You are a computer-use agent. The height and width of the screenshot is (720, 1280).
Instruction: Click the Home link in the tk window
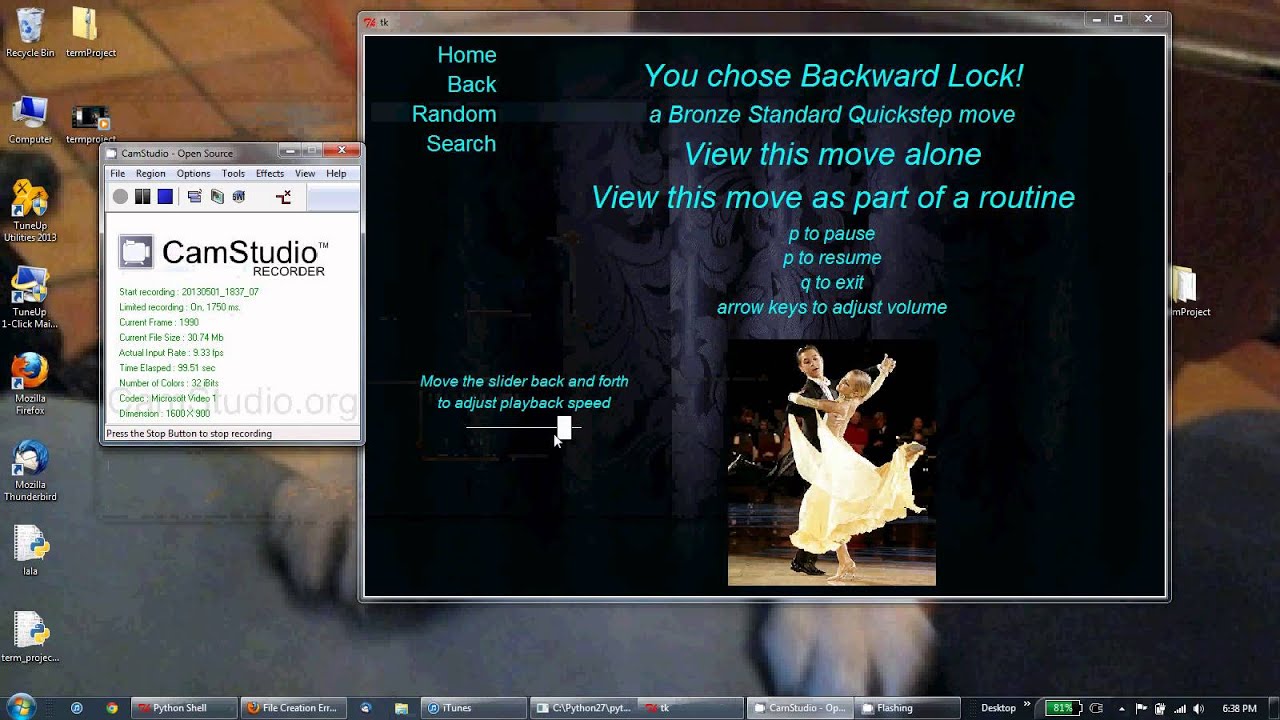point(466,55)
